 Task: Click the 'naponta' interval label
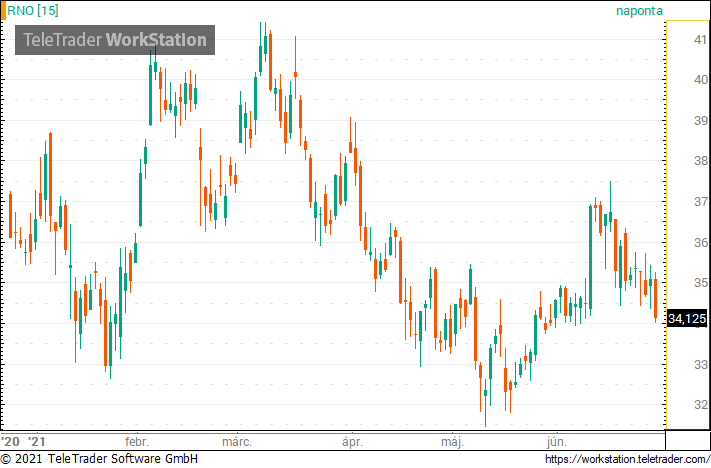click(639, 11)
